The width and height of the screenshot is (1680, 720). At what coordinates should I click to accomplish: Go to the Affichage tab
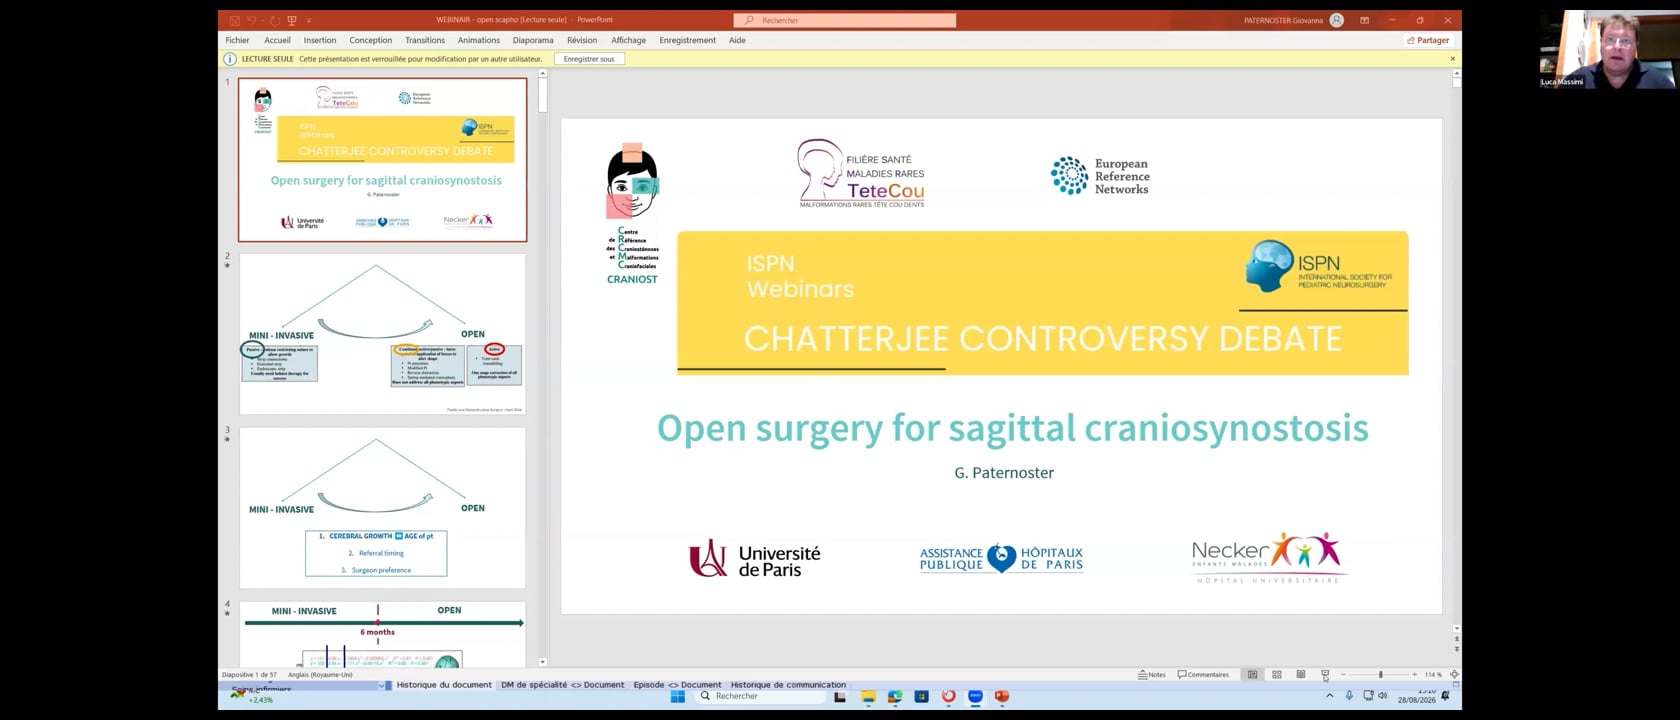pos(629,40)
